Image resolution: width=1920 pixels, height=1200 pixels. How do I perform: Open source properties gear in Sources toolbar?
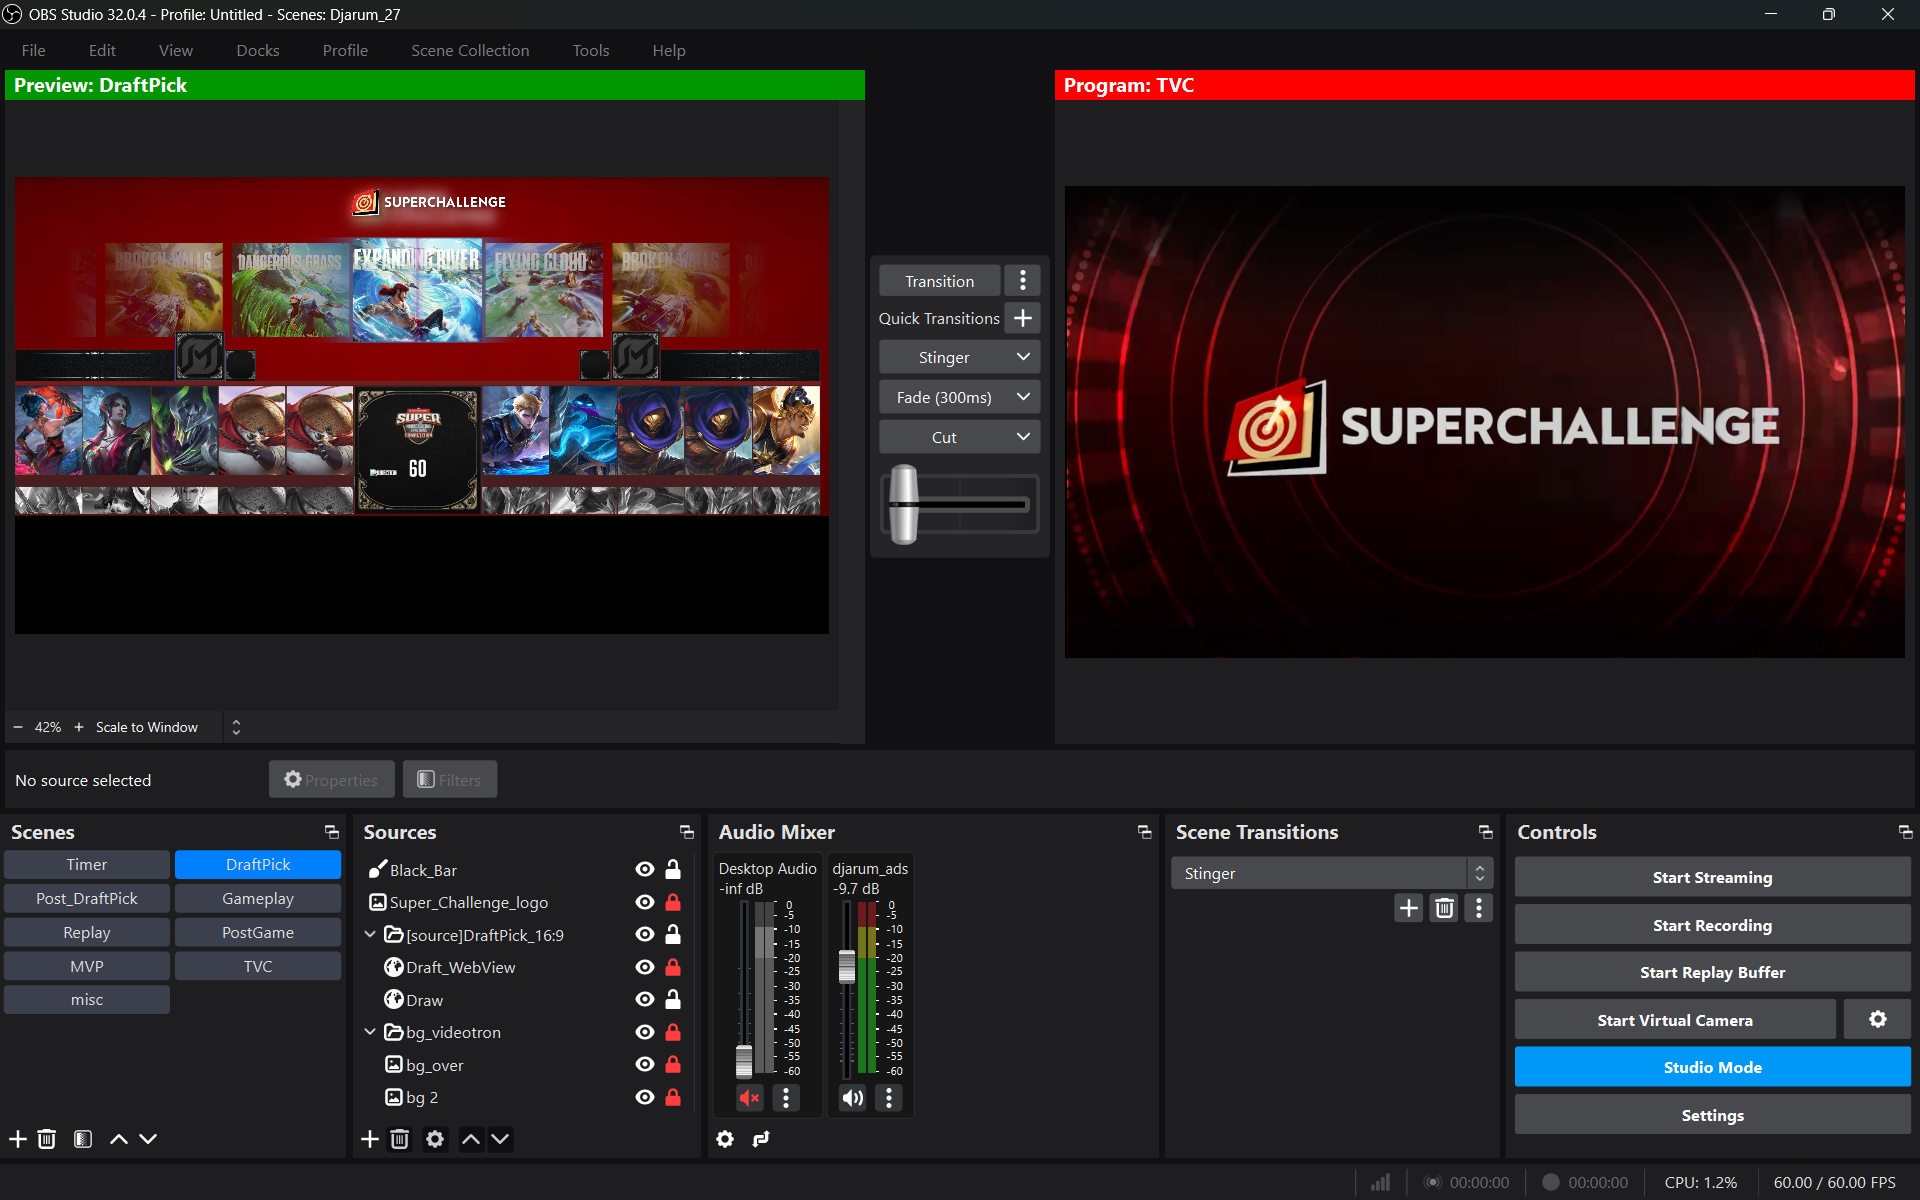(x=435, y=1139)
